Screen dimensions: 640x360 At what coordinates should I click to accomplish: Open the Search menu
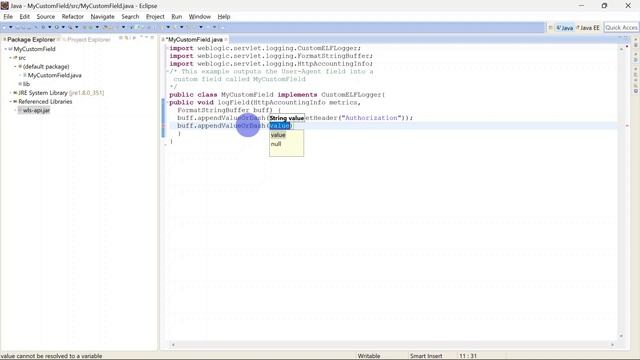point(130,17)
